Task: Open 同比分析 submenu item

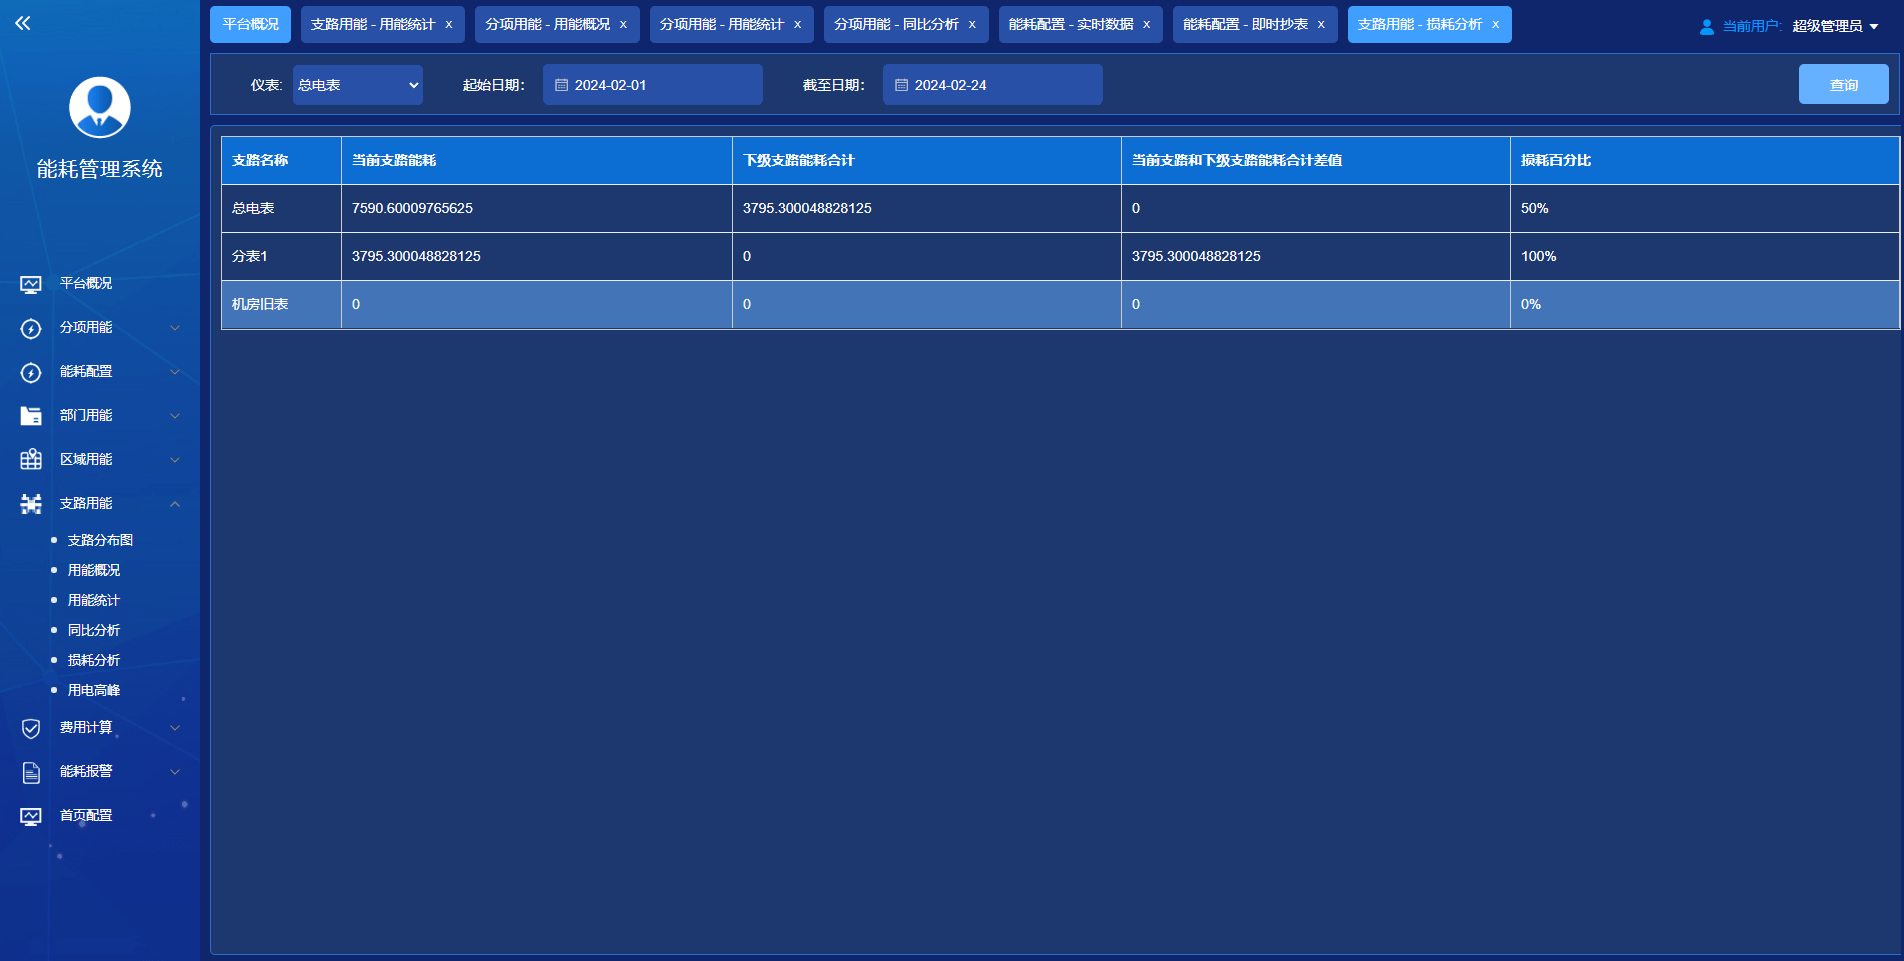Action: pos(94,630)
